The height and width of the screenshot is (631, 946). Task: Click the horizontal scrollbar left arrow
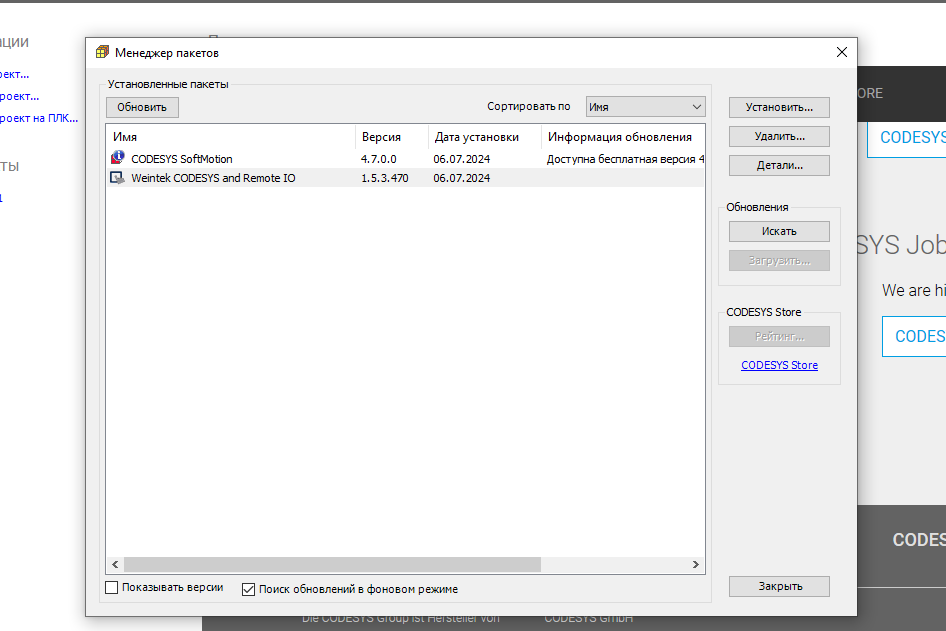(x=115, y=565)
